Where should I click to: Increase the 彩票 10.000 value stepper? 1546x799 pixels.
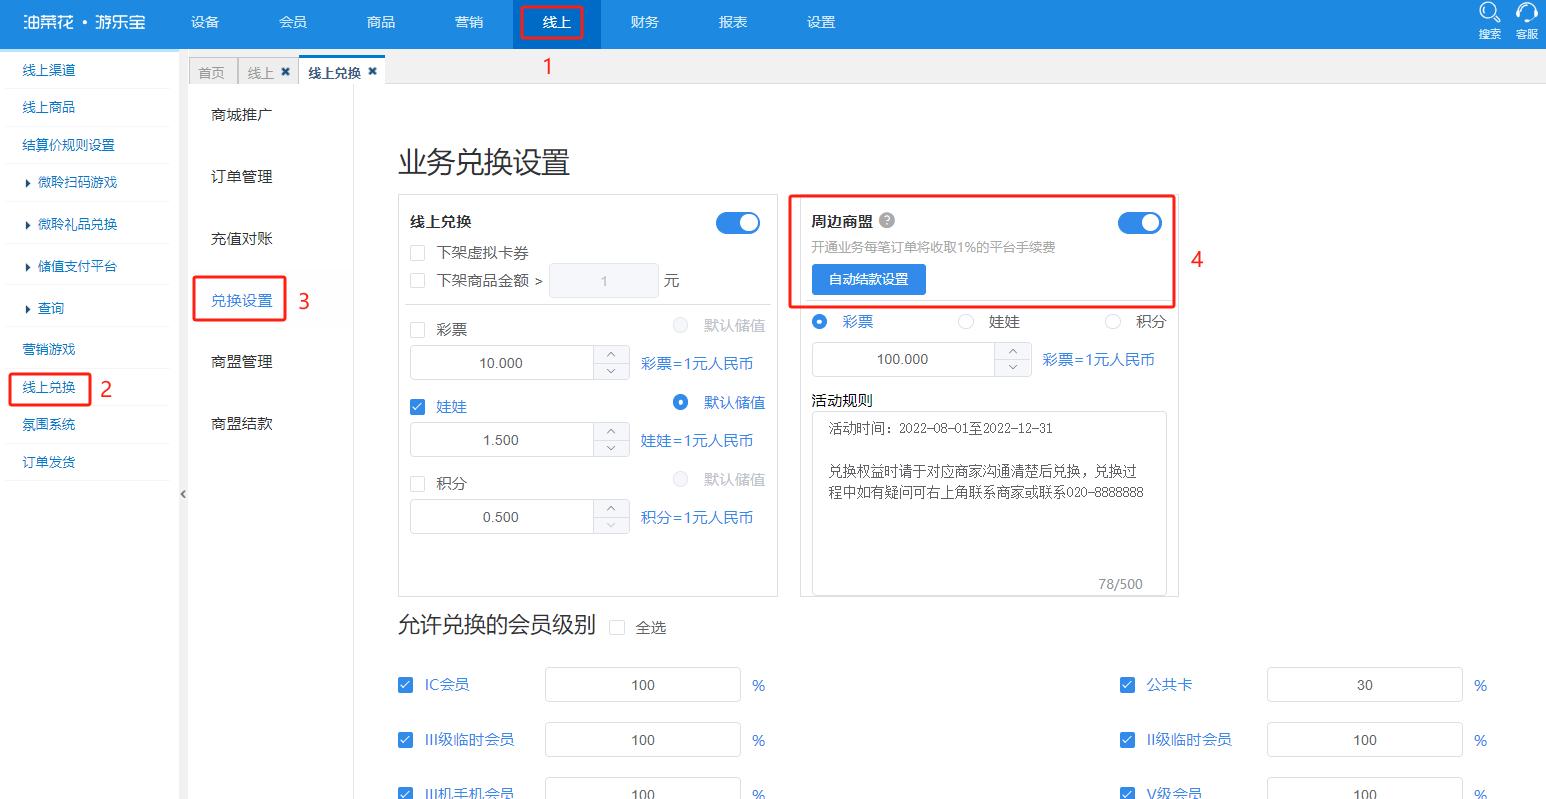[x=611, y=354]
